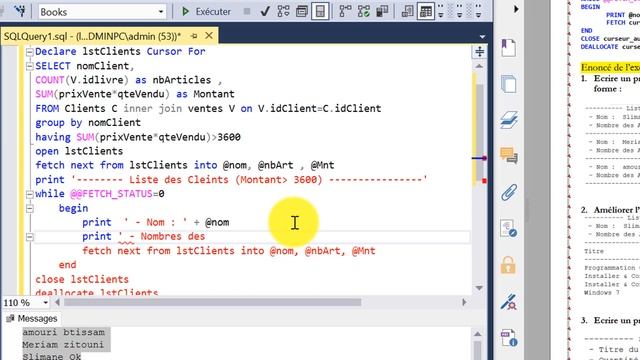
Task: Open the Security lock panel in PDF reader
Action: 508,265
